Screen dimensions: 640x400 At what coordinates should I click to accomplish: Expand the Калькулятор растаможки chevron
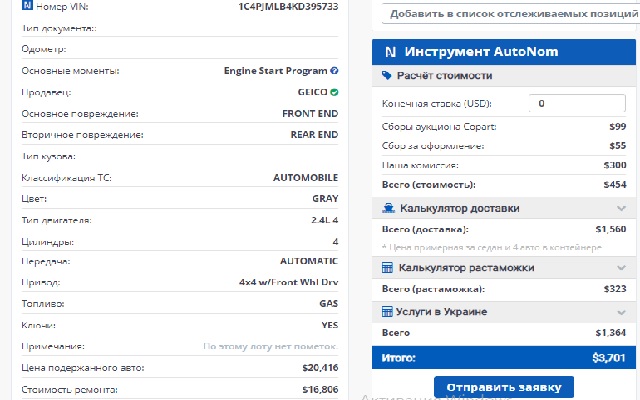[x=621, y=268]
